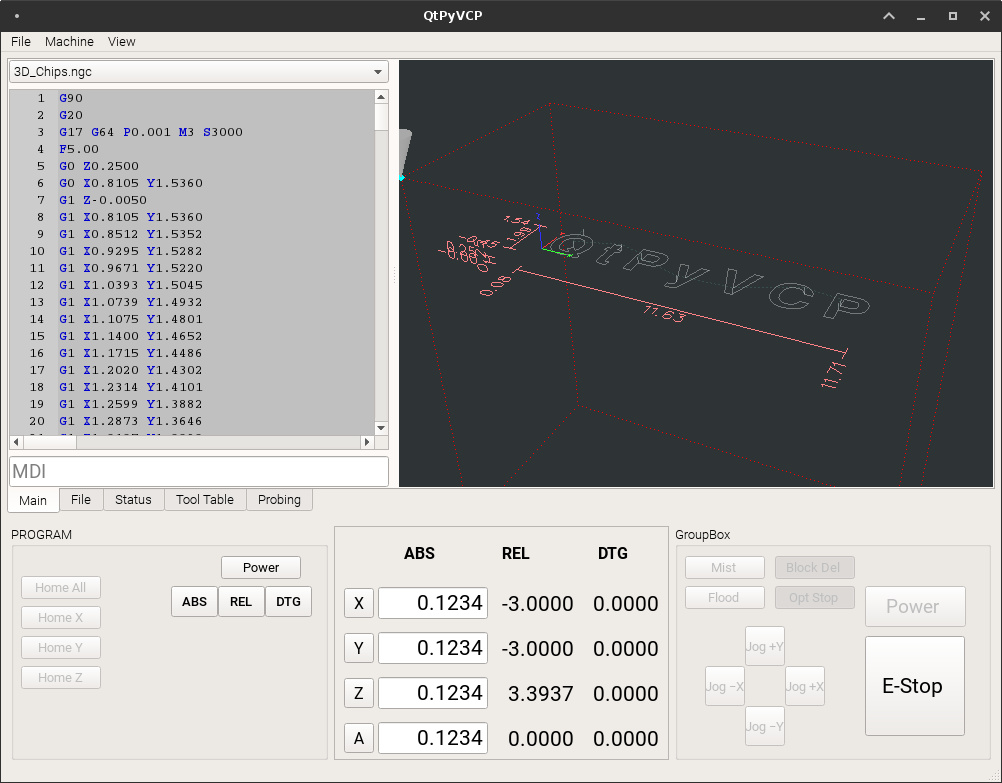
Task: Click the Y axis button in DRO
Action: click(x=358, y=648)
